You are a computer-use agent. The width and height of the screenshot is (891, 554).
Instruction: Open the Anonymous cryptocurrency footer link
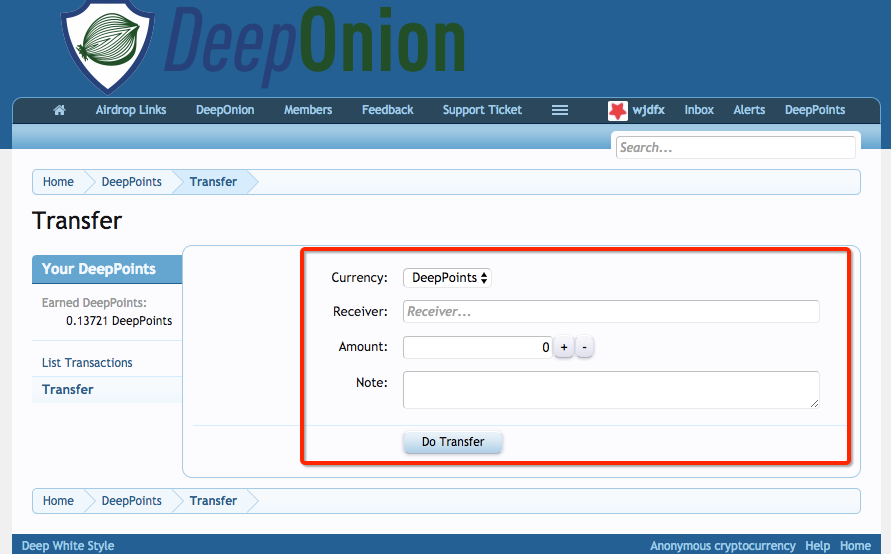click(723, 546)
